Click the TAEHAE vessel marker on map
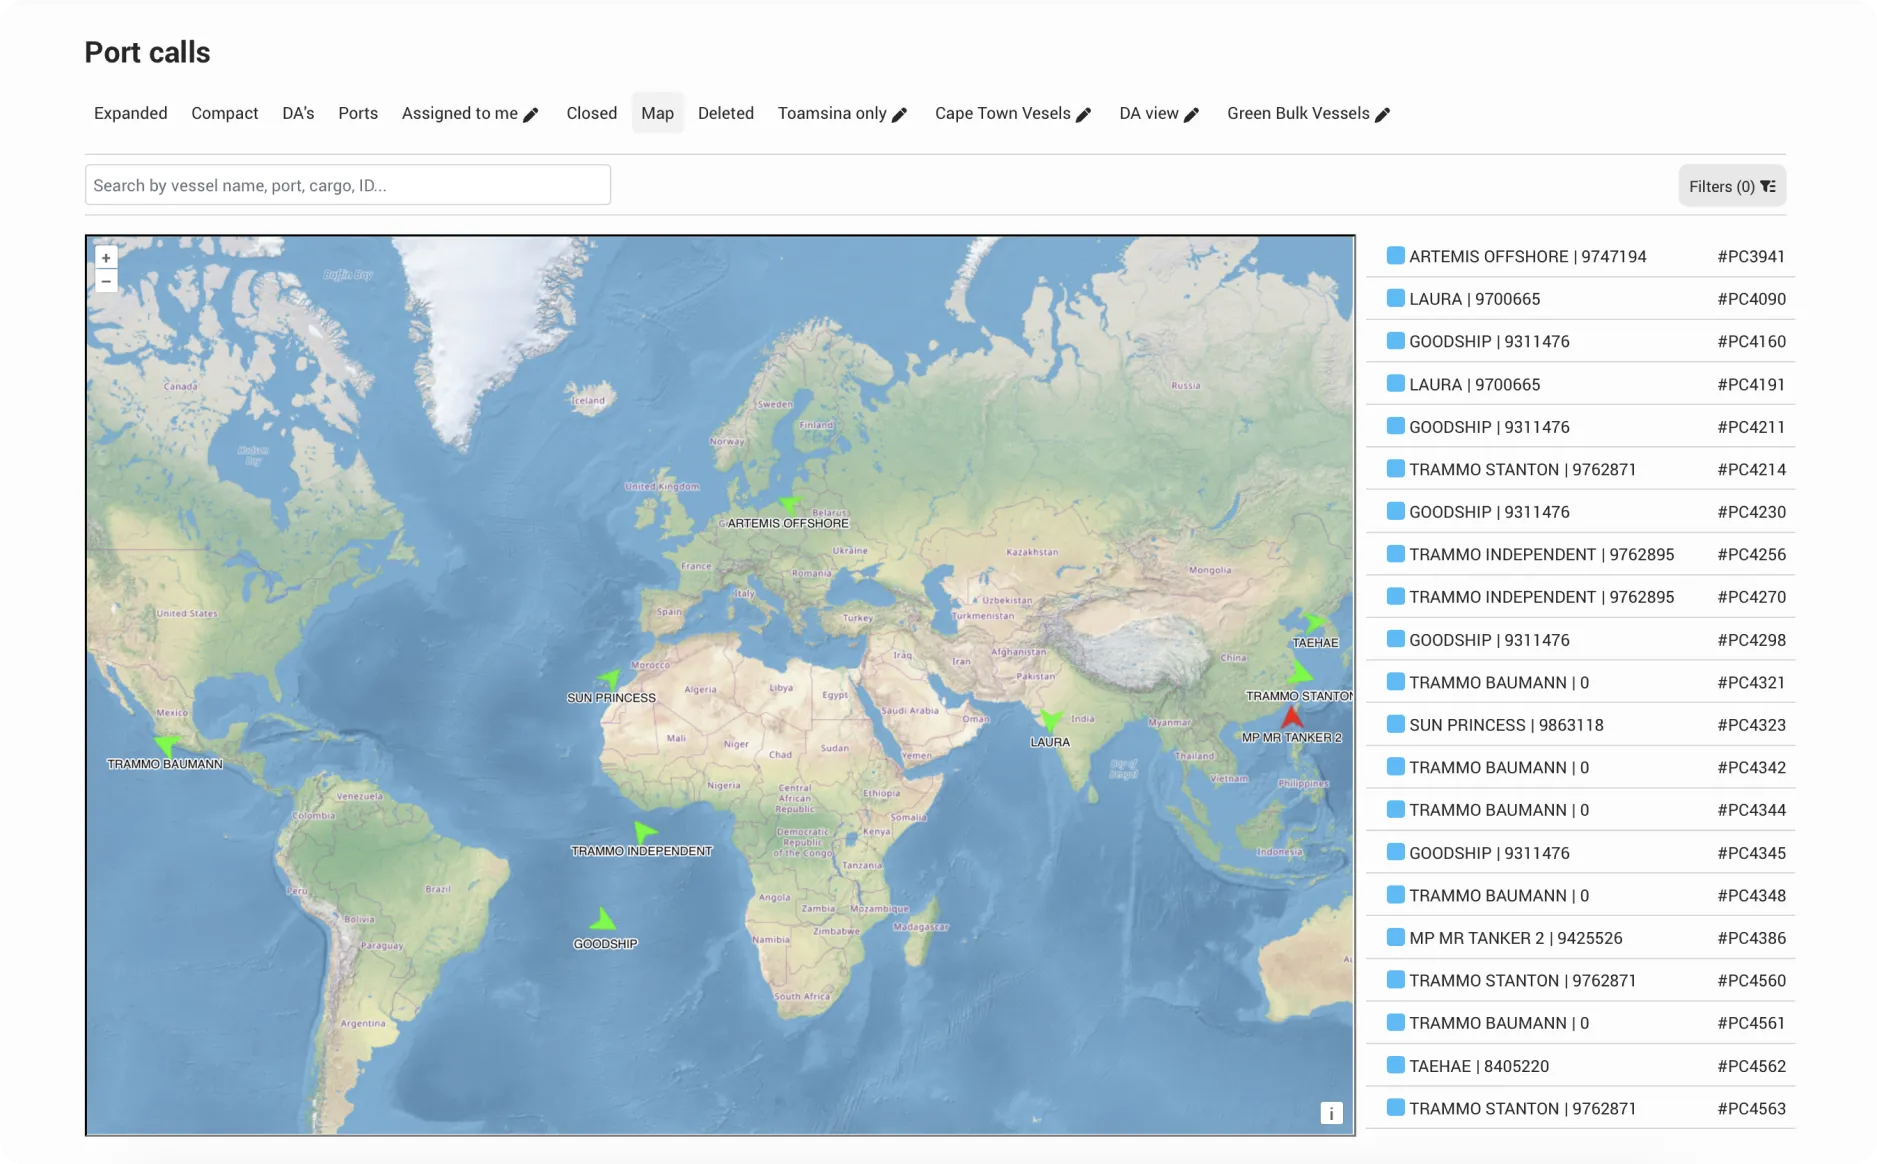The width and height of the screenshot is (1877, 1164). tap(1314, 622)
